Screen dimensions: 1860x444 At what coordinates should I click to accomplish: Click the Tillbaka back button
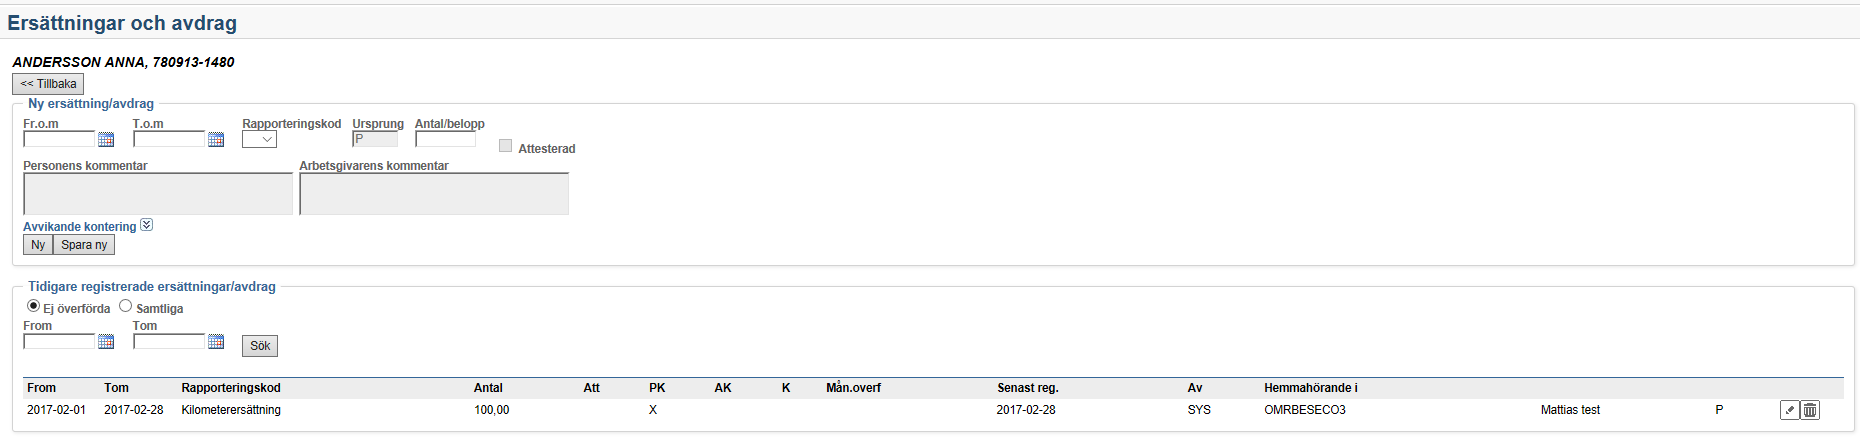tap(48, 84)
